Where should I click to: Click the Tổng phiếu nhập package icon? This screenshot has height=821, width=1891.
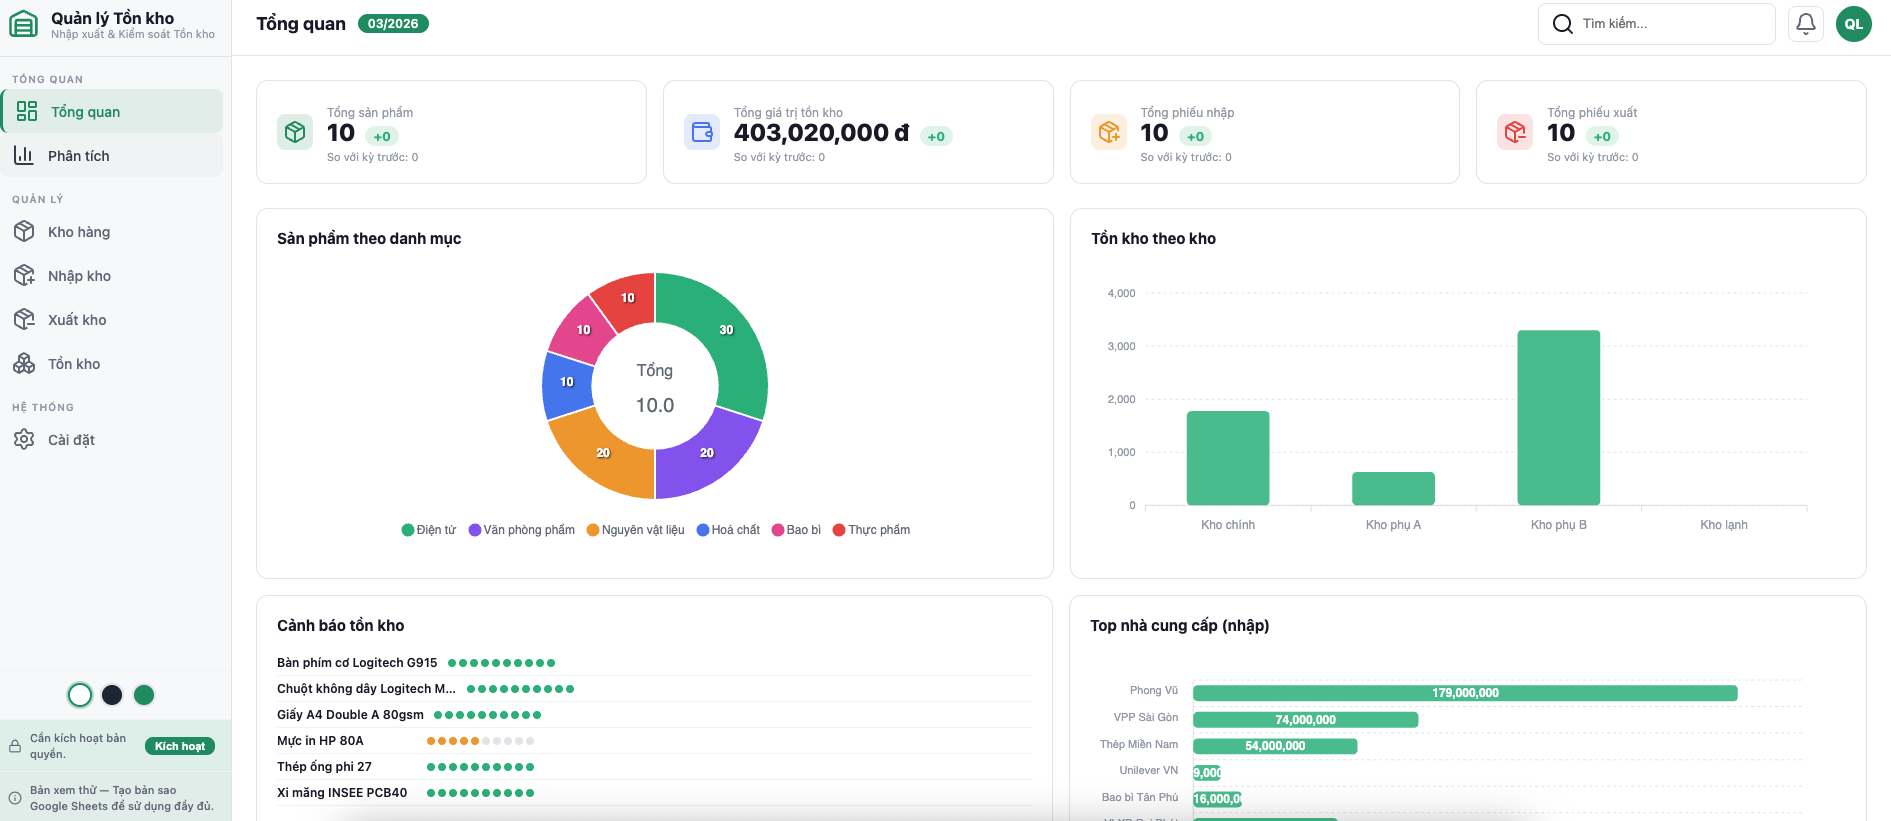click(1108, 132)
